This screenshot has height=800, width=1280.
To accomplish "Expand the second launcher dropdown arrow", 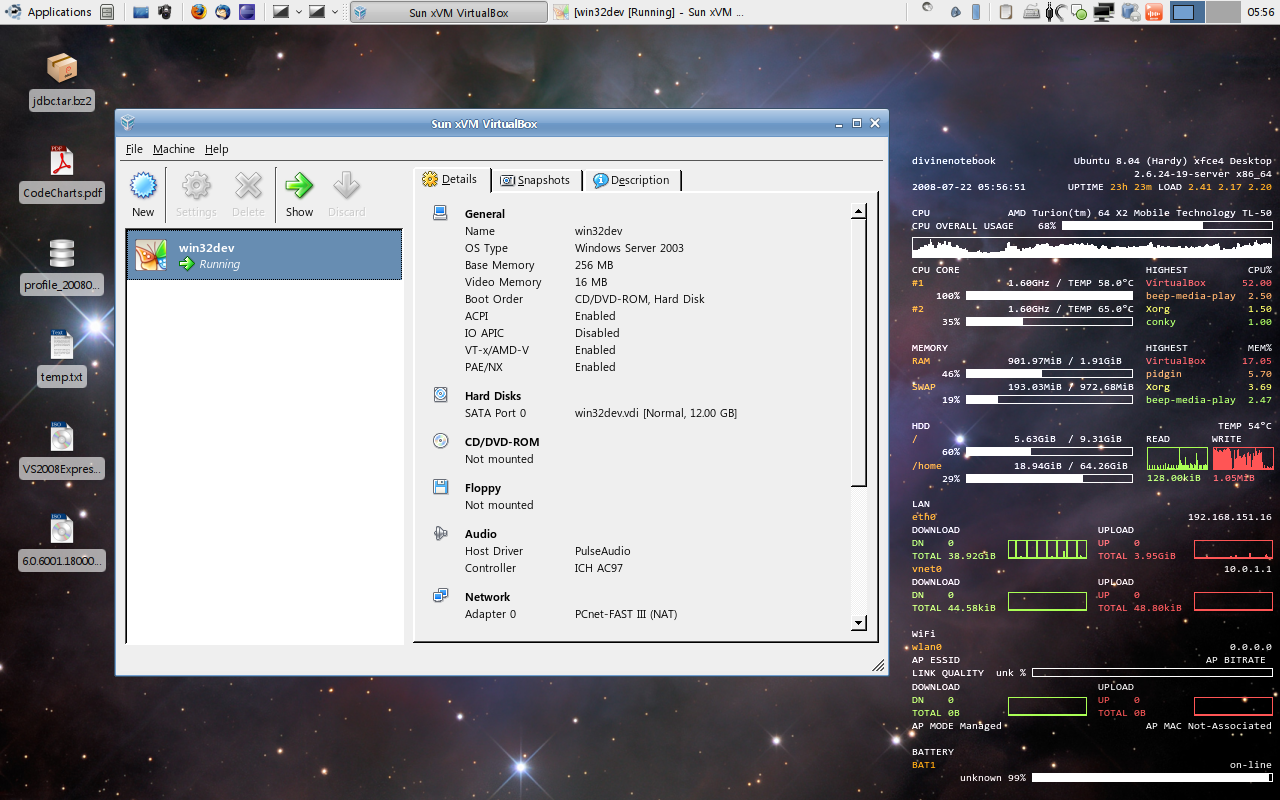I will (334, 12).
